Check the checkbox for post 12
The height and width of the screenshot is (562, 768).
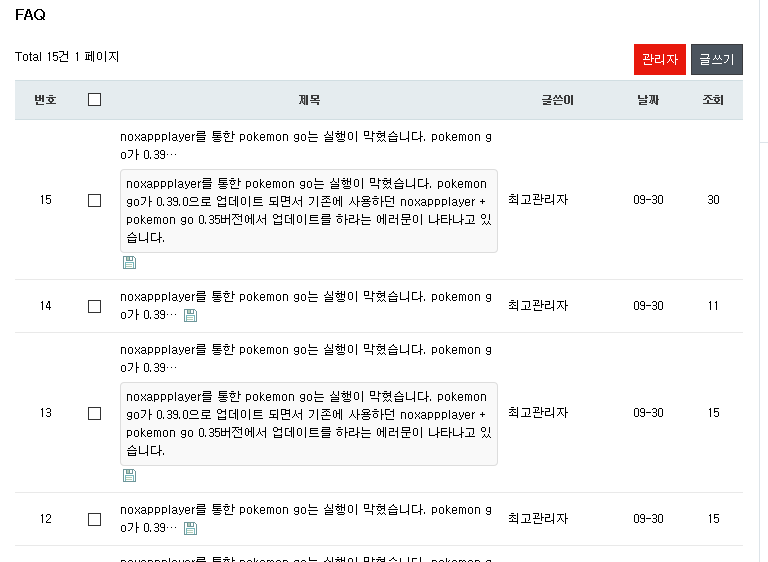click(95, 519)
